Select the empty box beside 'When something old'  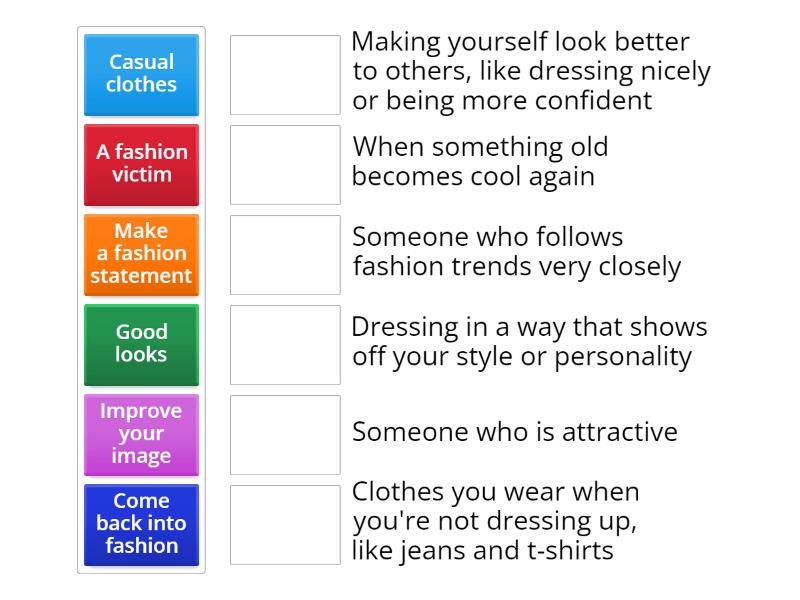pos(285,165)
